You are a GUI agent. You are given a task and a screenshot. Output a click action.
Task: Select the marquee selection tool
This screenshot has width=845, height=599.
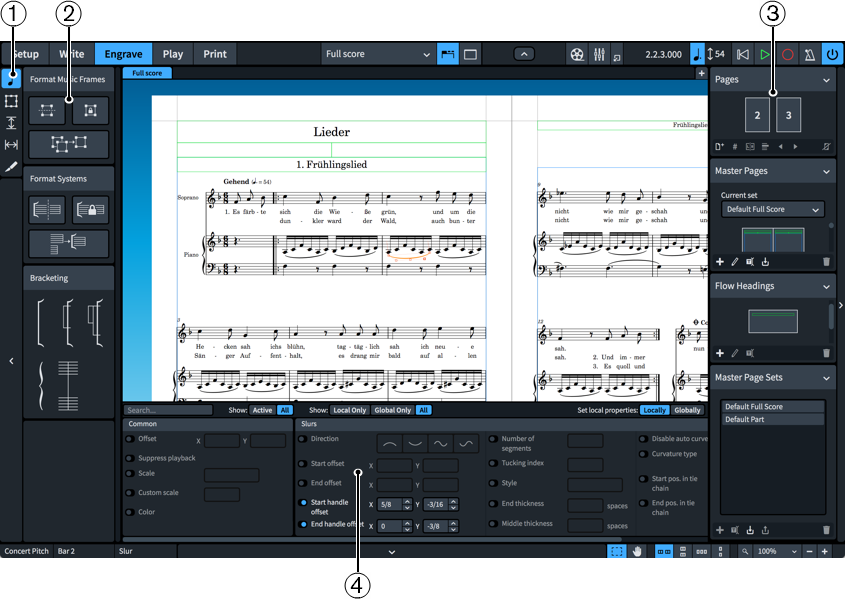click(617, 551)
